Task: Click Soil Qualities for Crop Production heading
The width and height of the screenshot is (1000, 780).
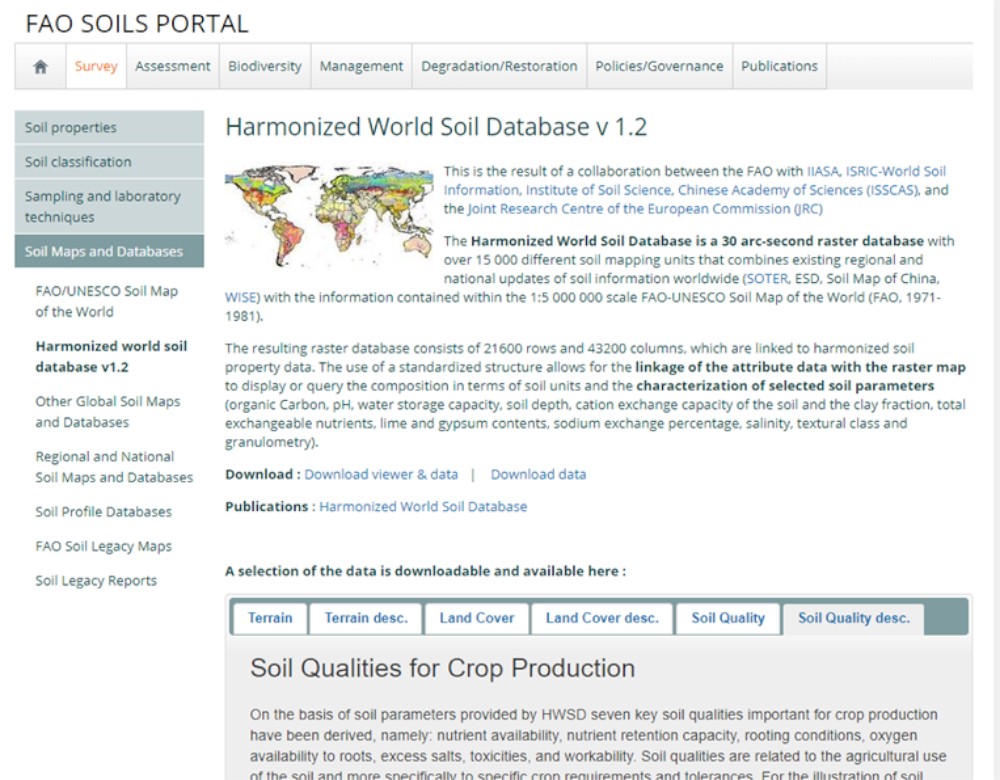Action: [x=442, y=668]
